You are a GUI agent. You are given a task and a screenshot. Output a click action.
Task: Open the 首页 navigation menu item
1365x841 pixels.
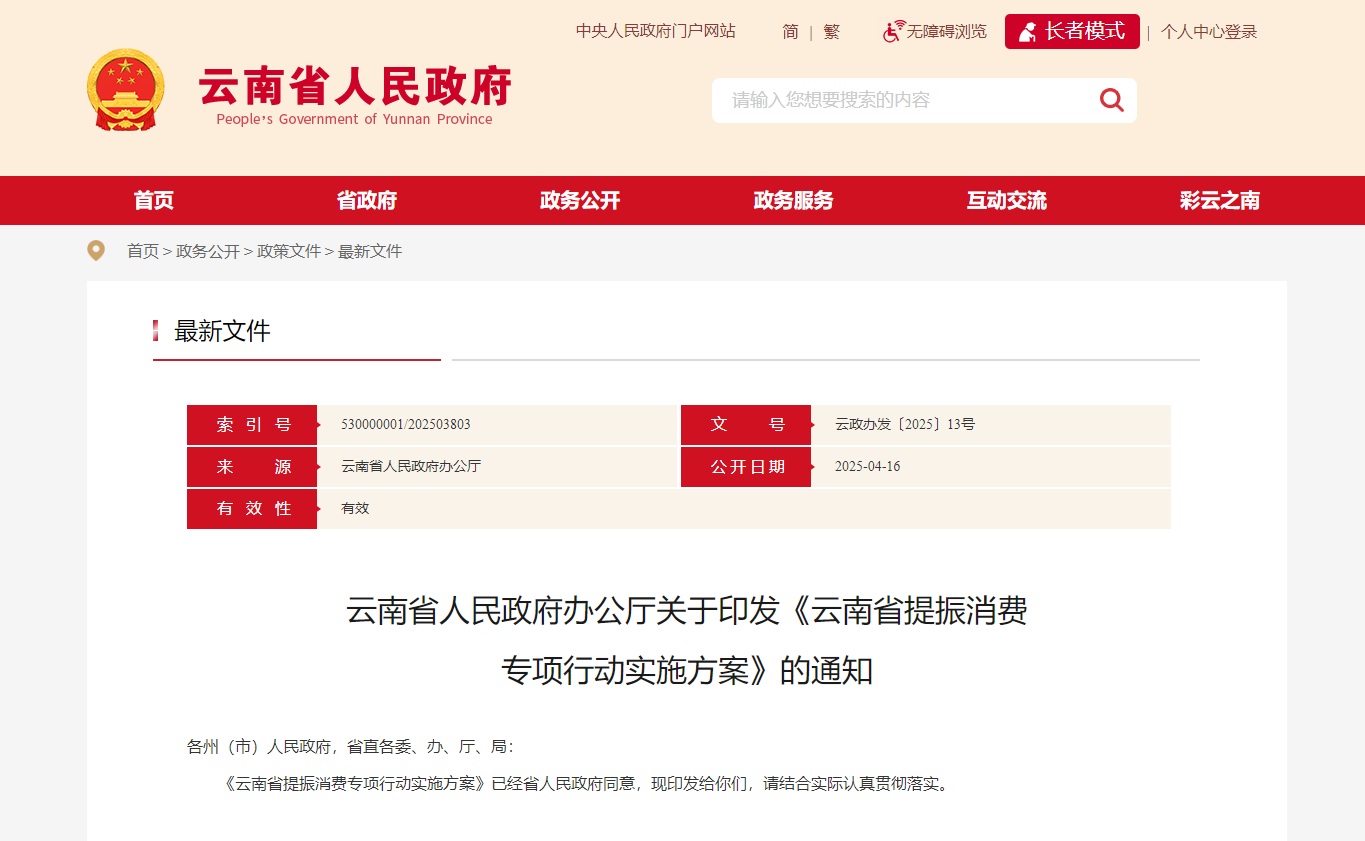(x=154, y=201)
